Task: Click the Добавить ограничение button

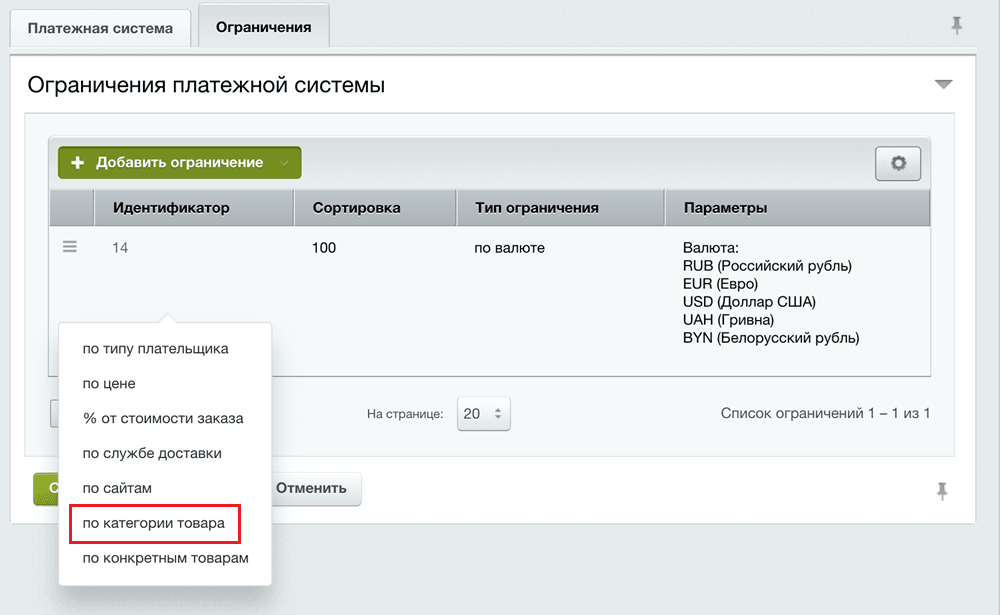Action: point(168,163)
